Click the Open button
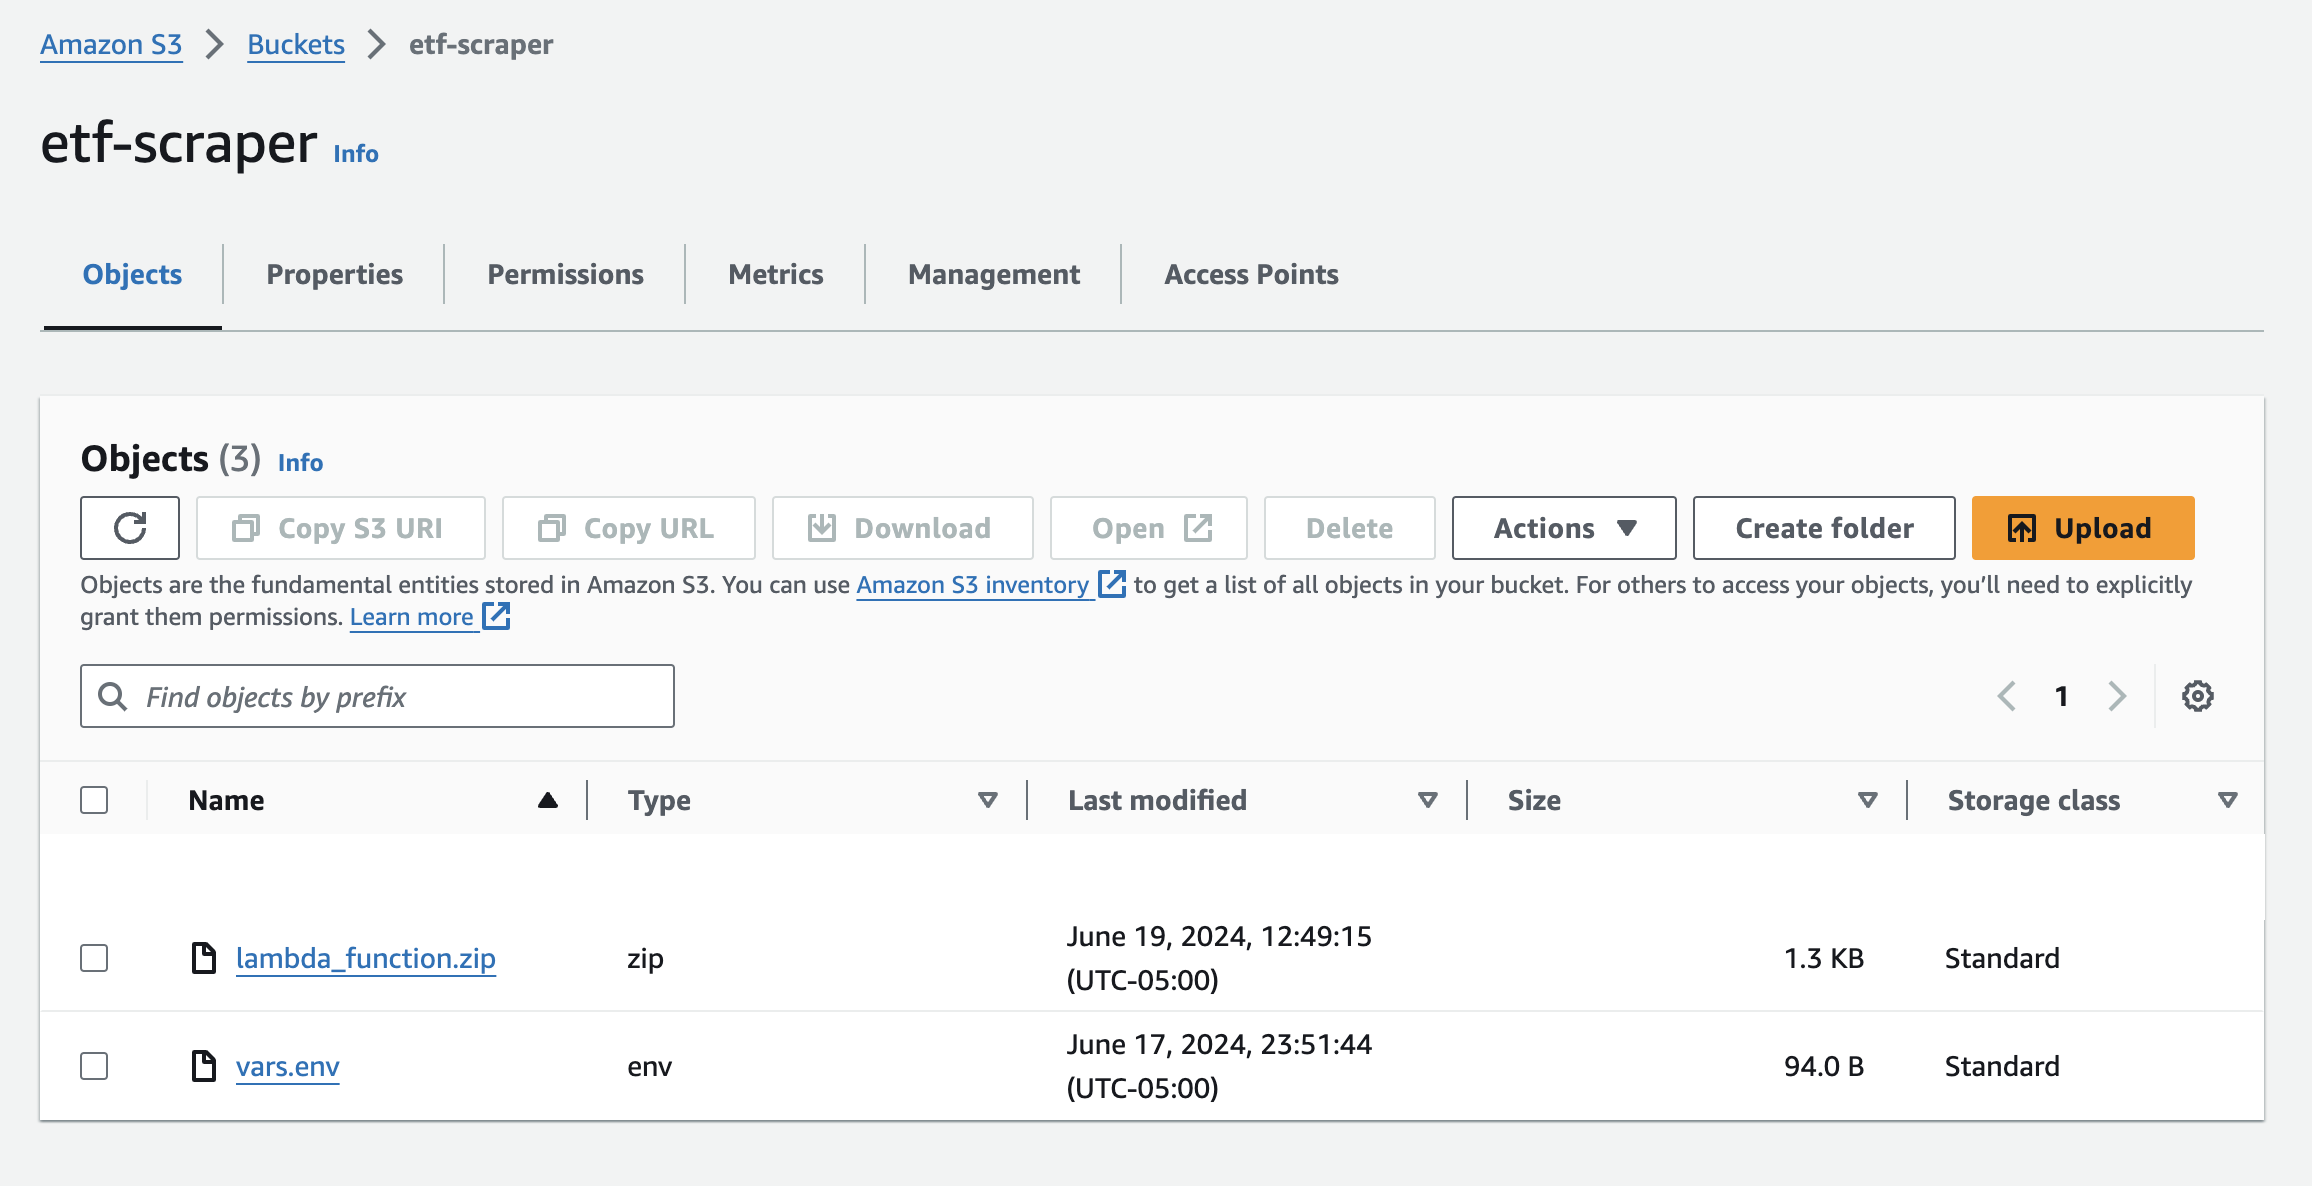Viewport: 2312px width, 1186px height. pyautogui.click(x=1149, y=528)
